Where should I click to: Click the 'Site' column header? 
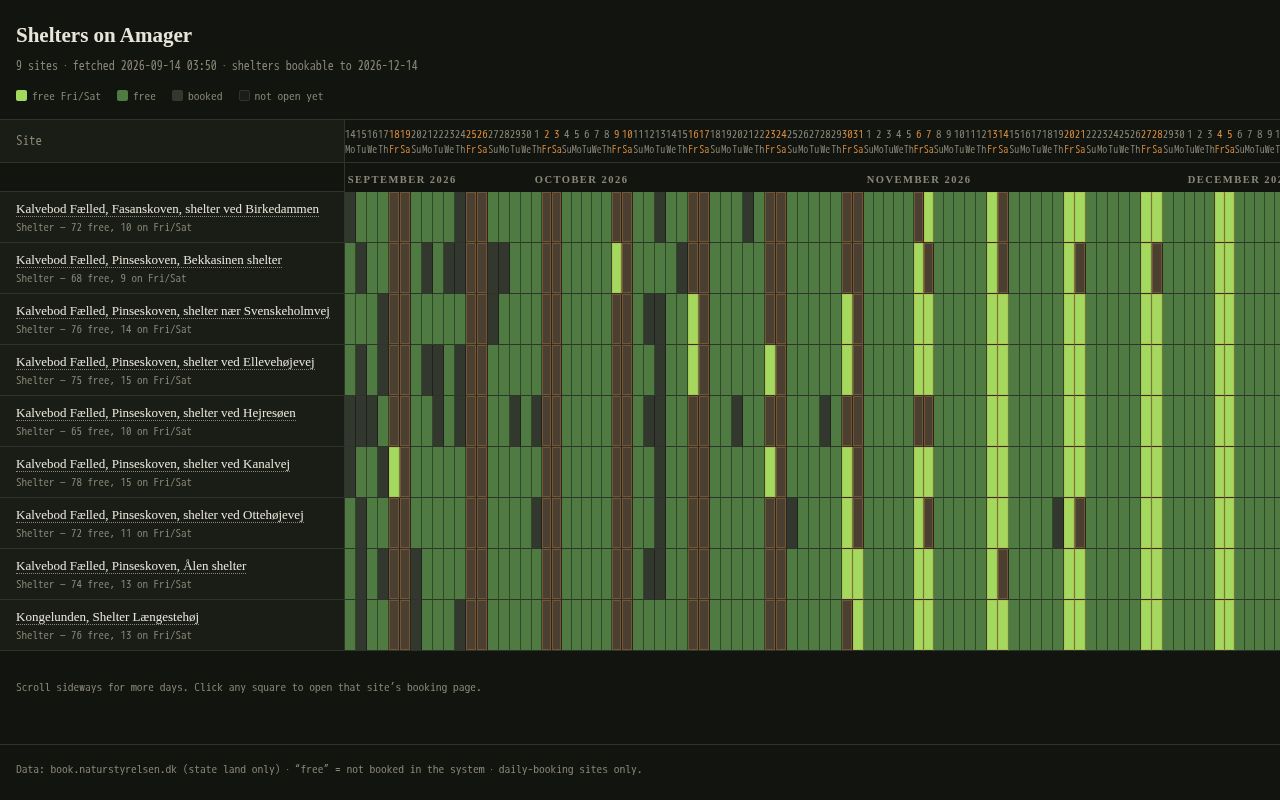[172, 141]
